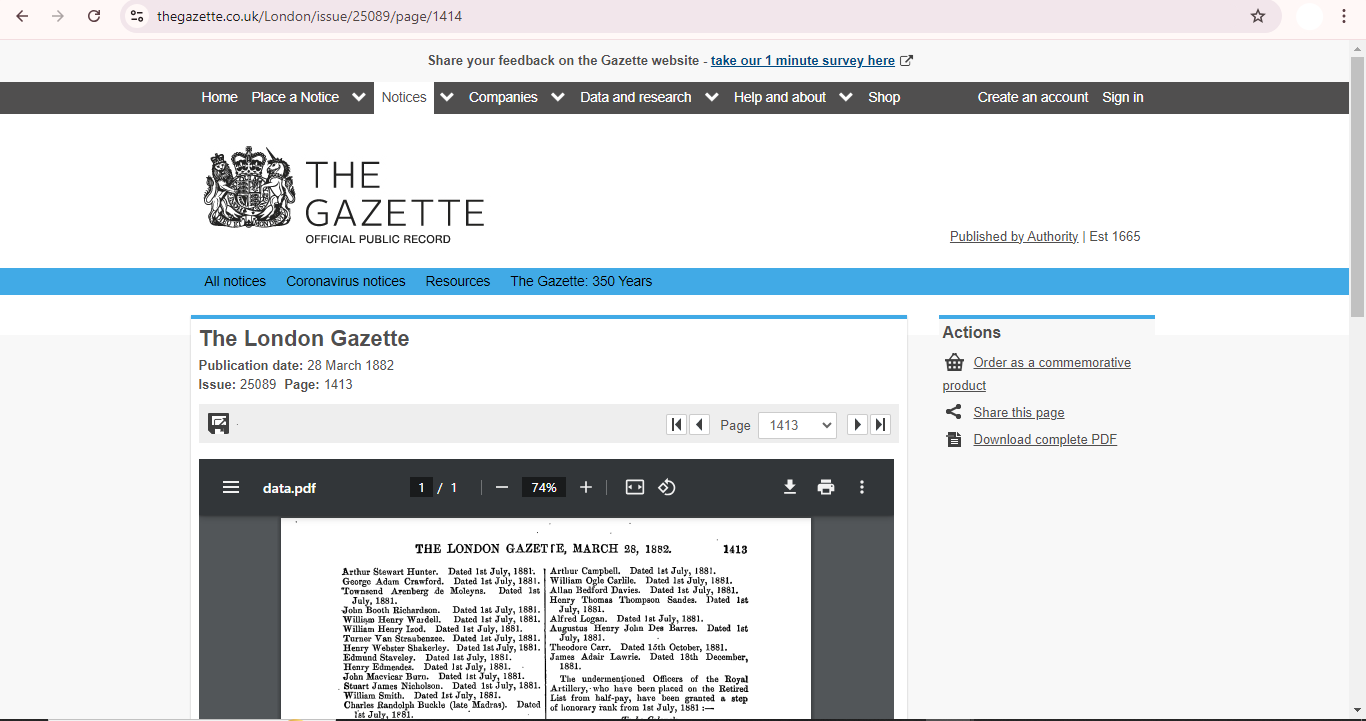Open Chrome three-dot menu
Screen dimensions: 1366x721
(1344, 16)
